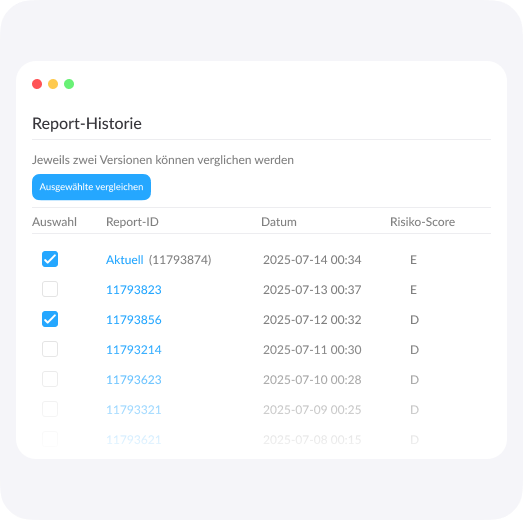Enable the checkbox for report 11793321
523x520 pixels.
tap(50, 409)
